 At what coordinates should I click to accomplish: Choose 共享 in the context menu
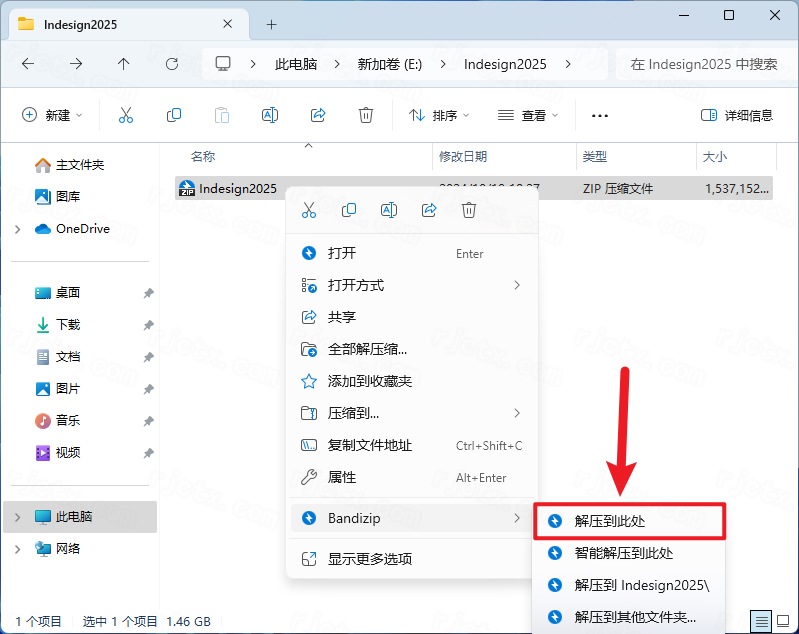[x=412, y=317]
